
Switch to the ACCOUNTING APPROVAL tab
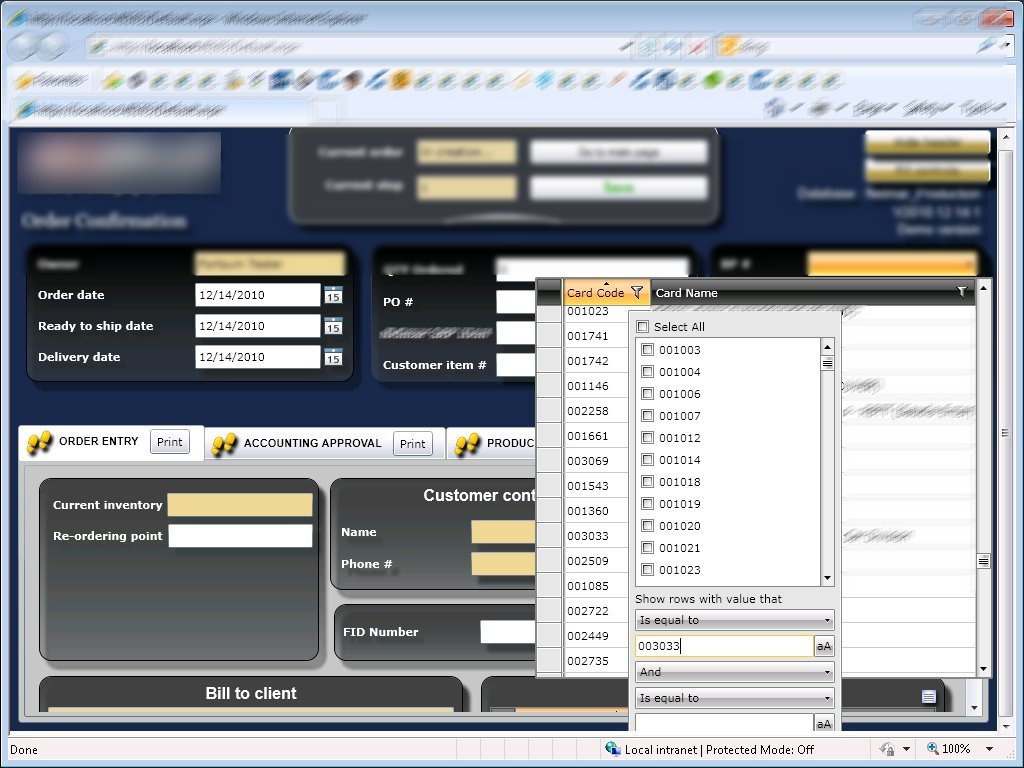click(312, 443)
